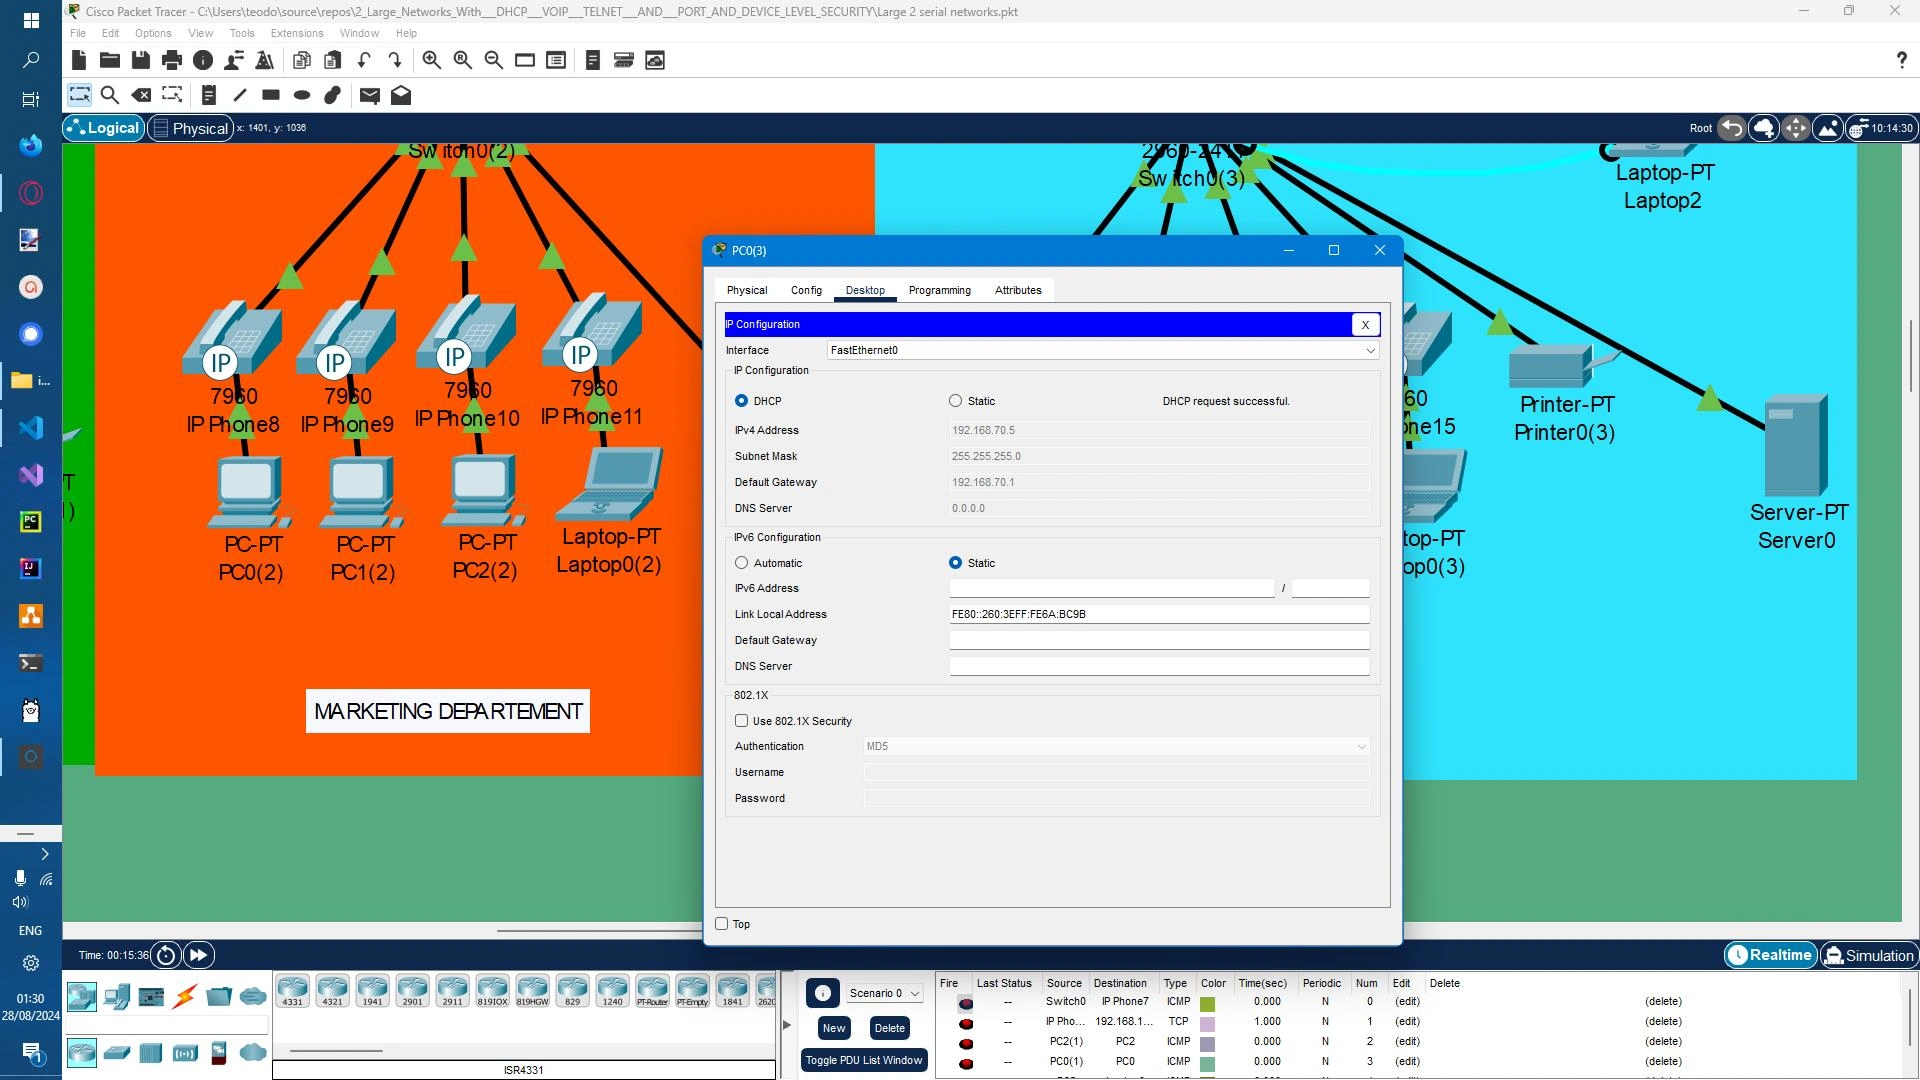Select Automatic IPv6 configuration radio

(x=741, y=563)
